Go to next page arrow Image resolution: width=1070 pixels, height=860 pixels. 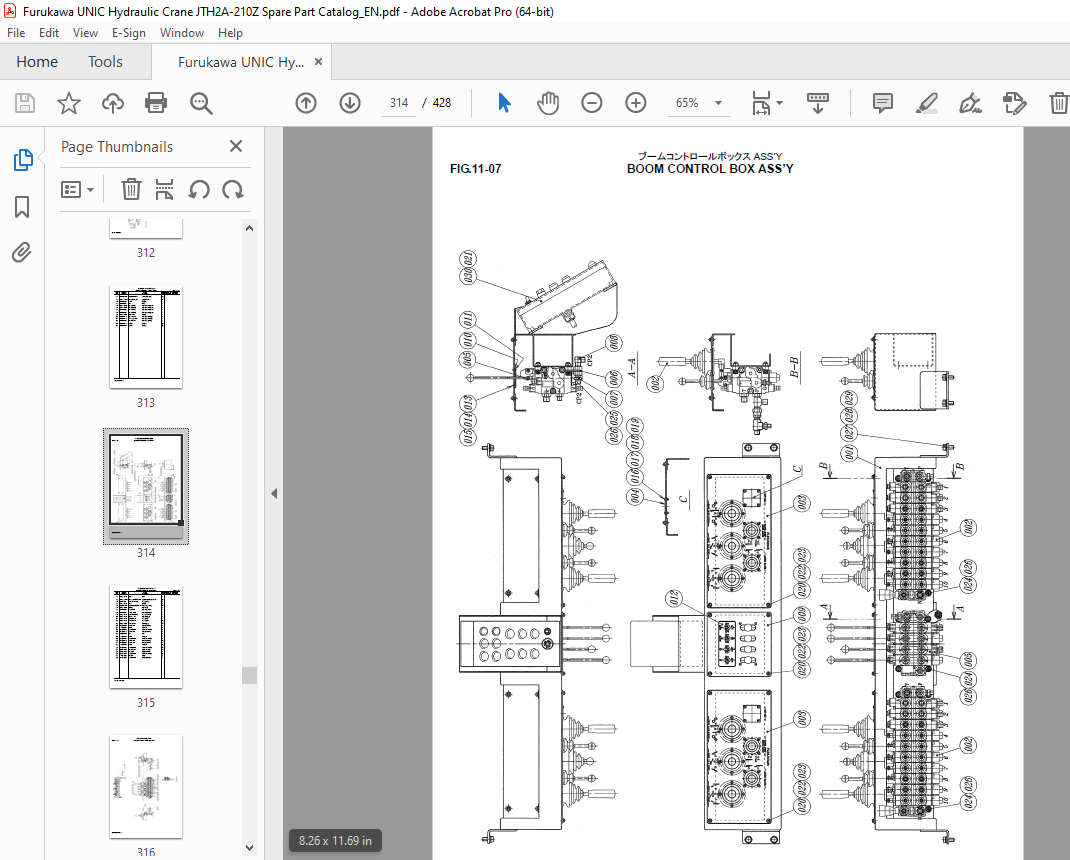click(350, 103)
